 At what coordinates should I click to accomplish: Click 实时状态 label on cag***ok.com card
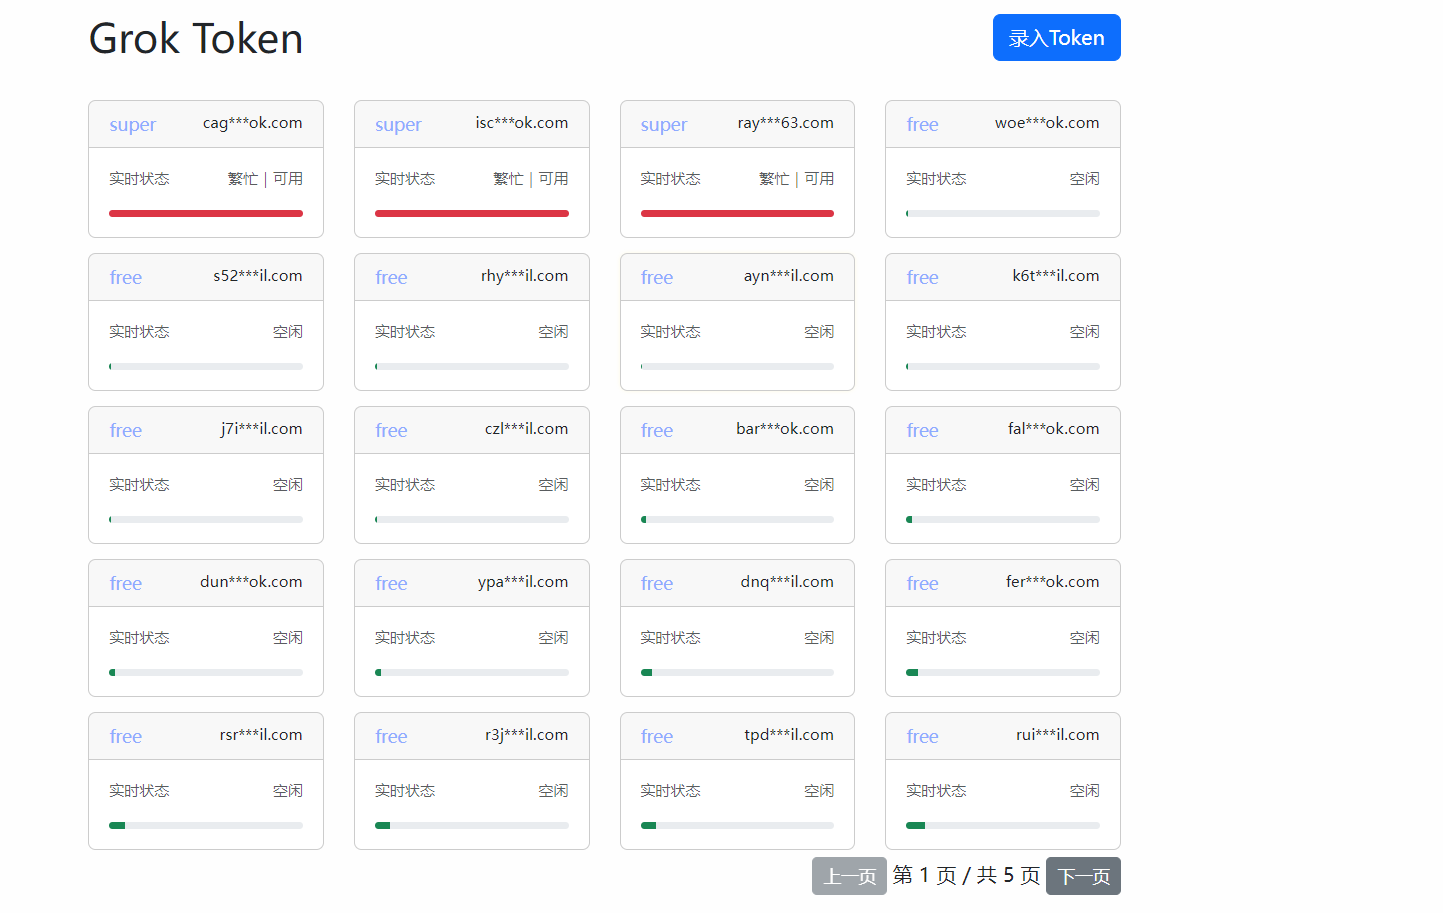click(139, 179)
